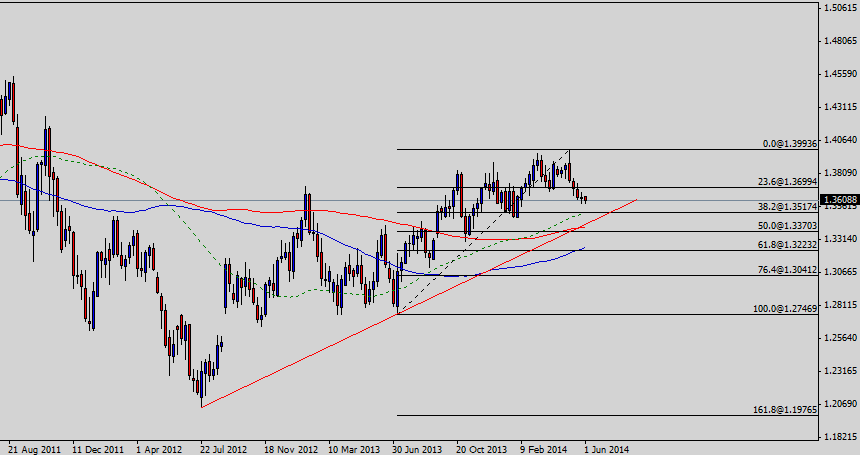This screenshot has width=860, height=455.
Task: Select the 23.6@1.36994 Fibonacci label
Action: 790,182
